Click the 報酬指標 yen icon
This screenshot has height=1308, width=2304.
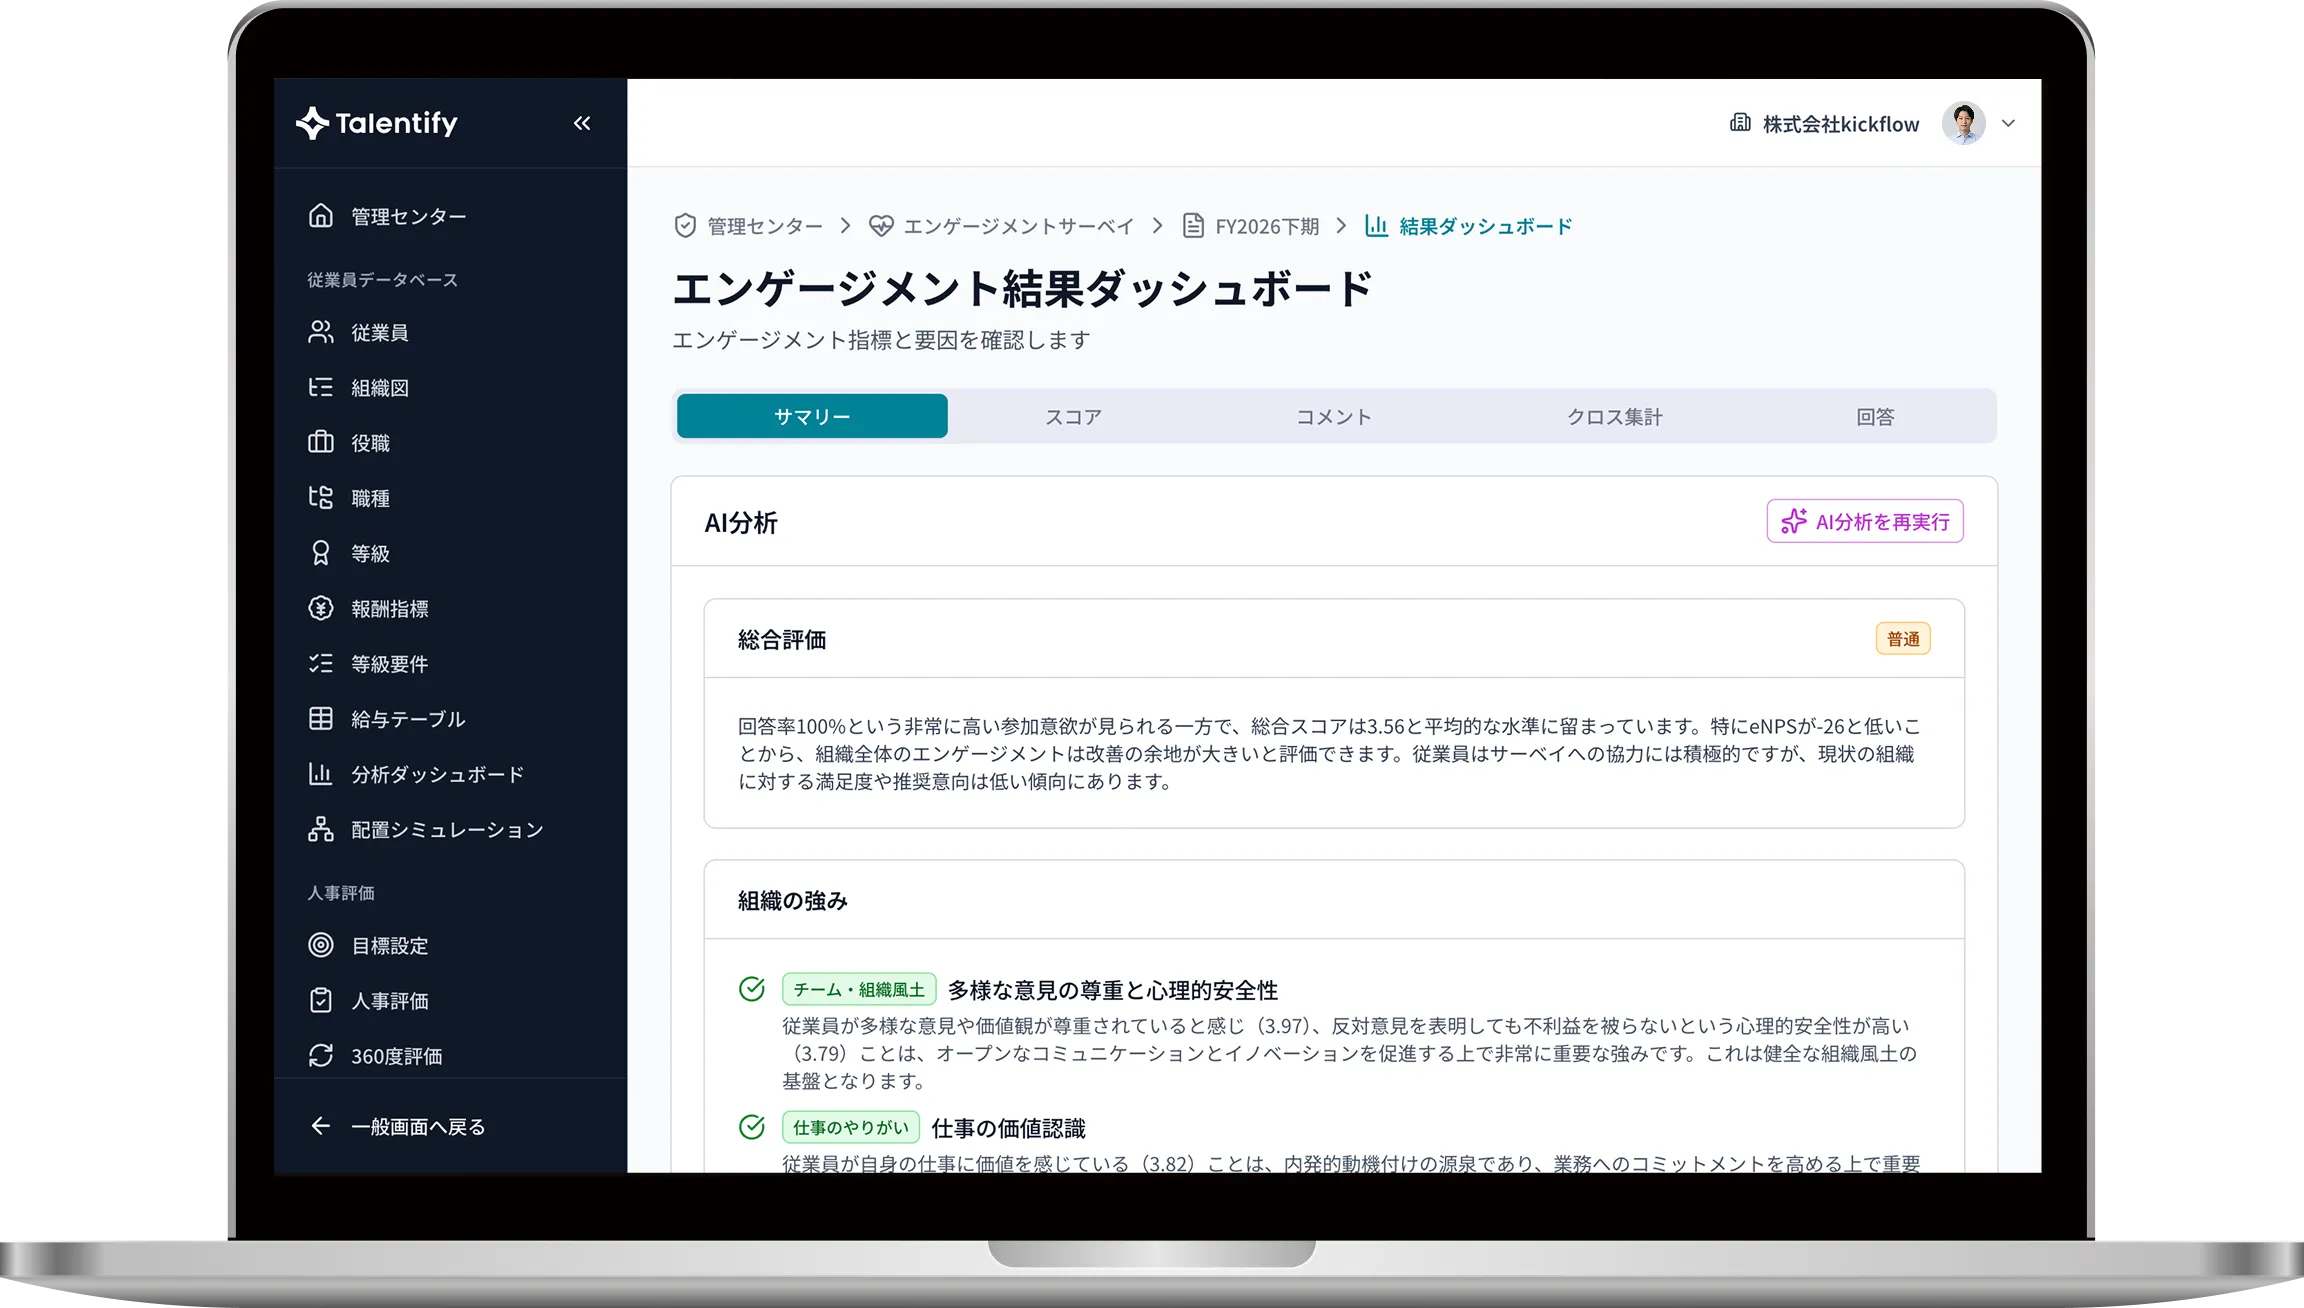(321, 608)
